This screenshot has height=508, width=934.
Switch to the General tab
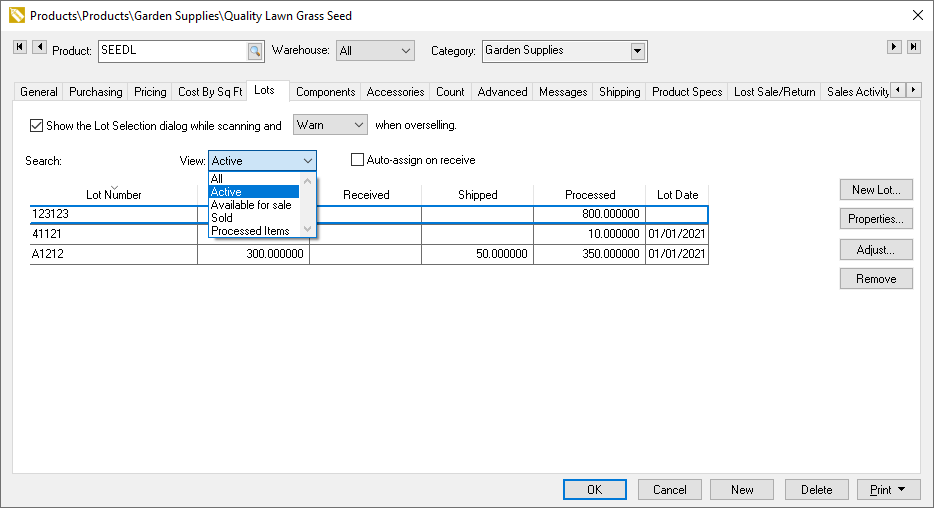(39, 92)
